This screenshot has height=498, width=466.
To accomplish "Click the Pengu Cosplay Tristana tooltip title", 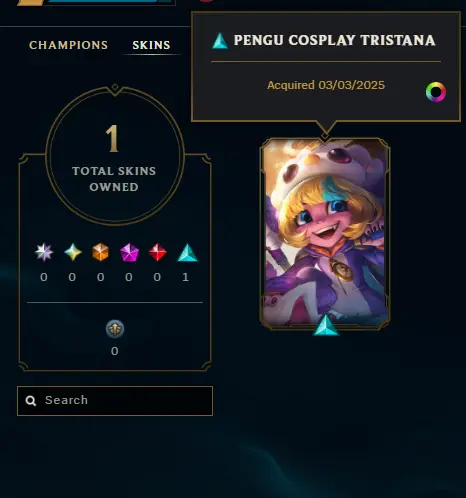I will click(334, 40).
